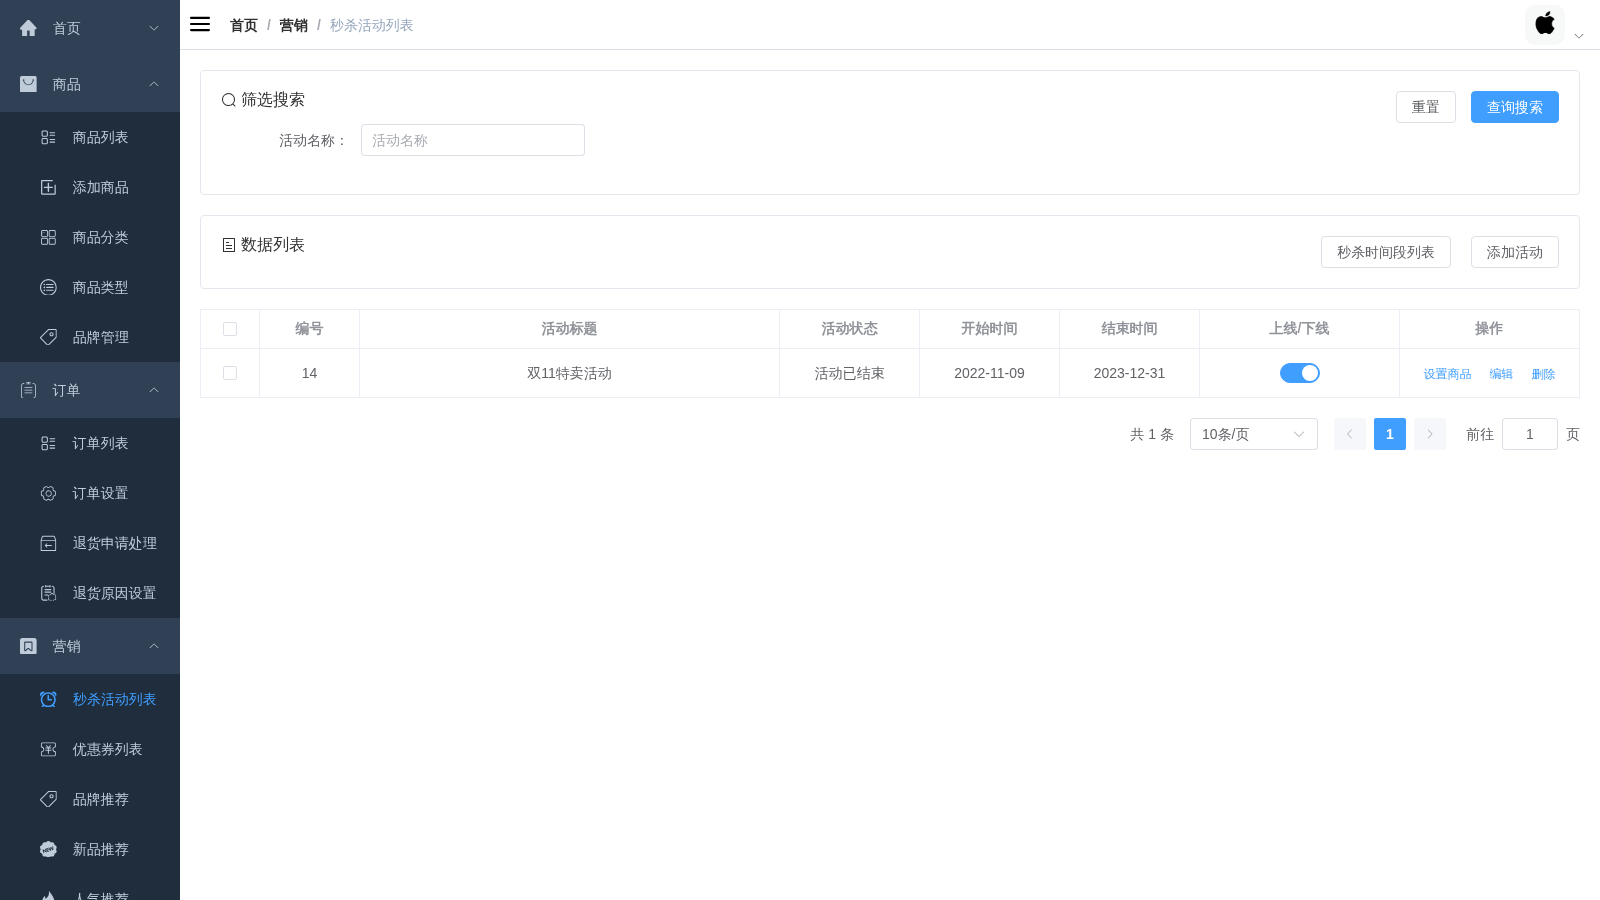Viewport: 1600px width, 900px height.
Task: Click the 优惠券列表 coupon icon
Action: pyautogui.click(x=48, y=749)
